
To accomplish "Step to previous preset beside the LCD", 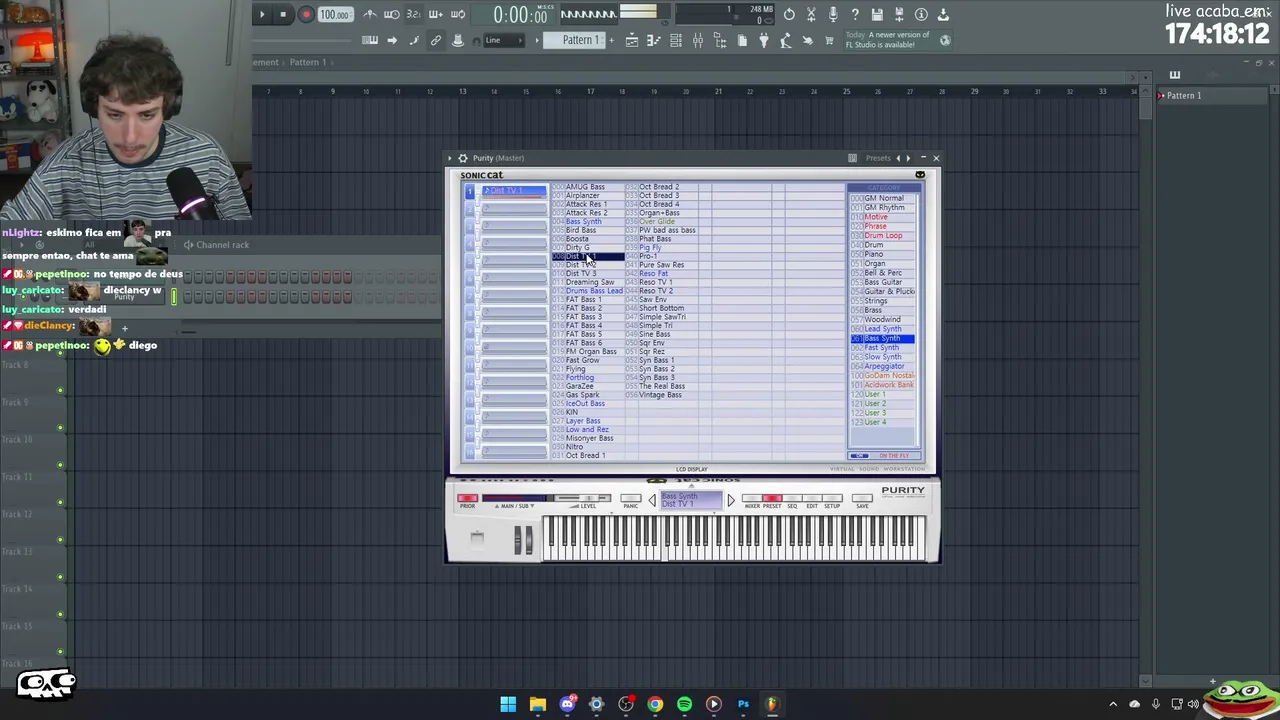I will tap(652, 500).
